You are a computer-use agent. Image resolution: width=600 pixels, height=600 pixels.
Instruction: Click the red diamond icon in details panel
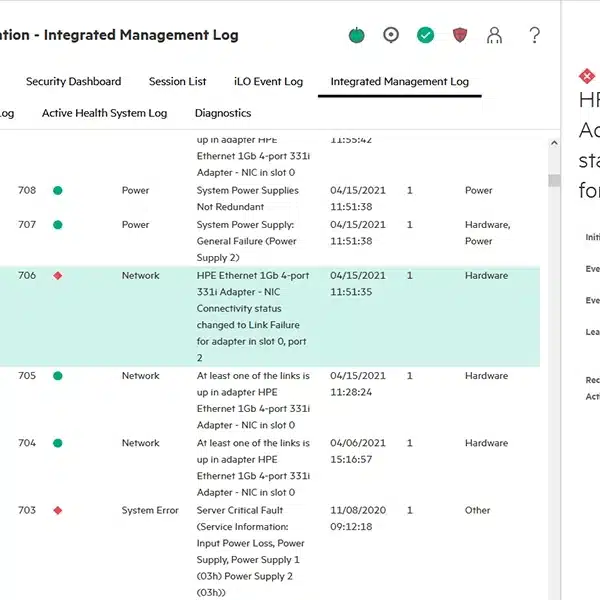[588, 76]
